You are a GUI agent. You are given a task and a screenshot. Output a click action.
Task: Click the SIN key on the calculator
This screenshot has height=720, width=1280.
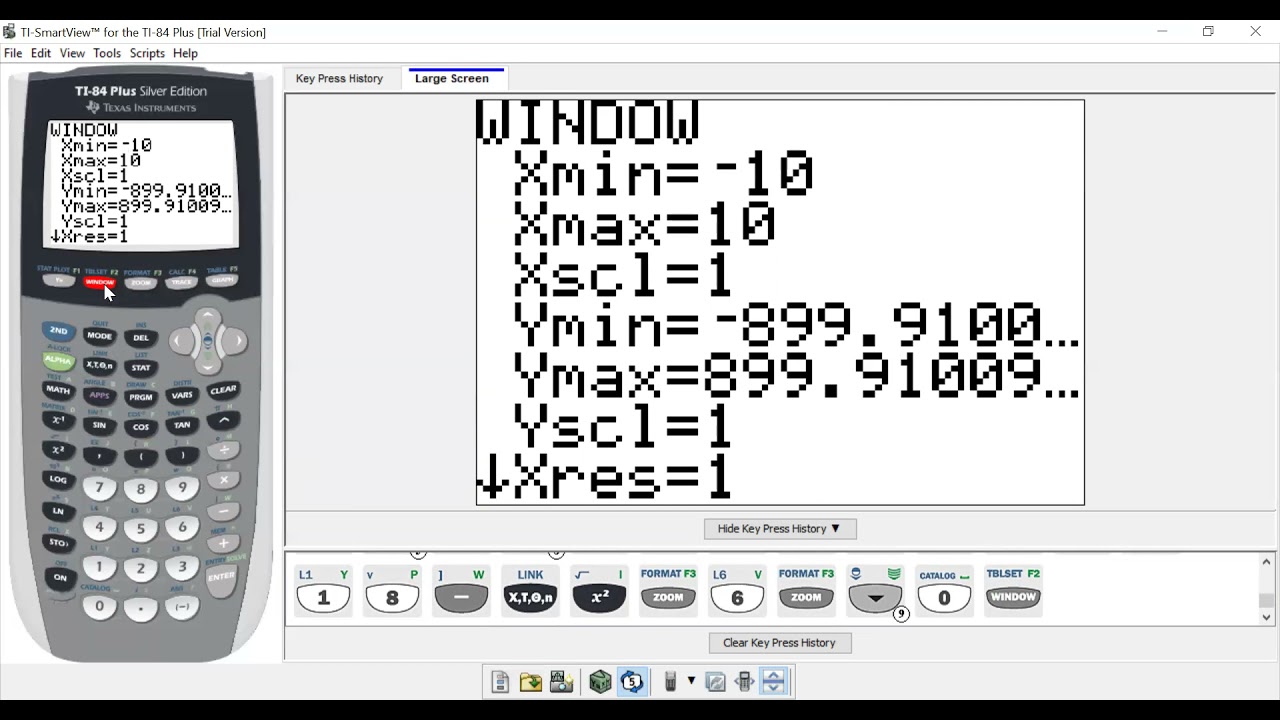99,425
